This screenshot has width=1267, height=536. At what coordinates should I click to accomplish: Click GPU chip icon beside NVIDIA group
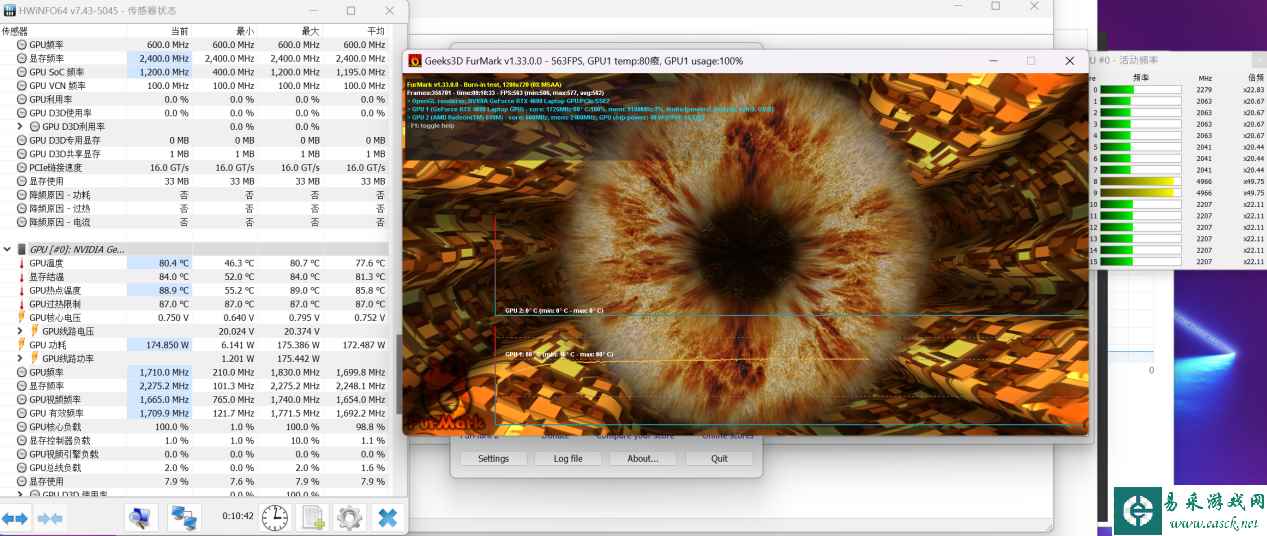click(x=21, y=249)
